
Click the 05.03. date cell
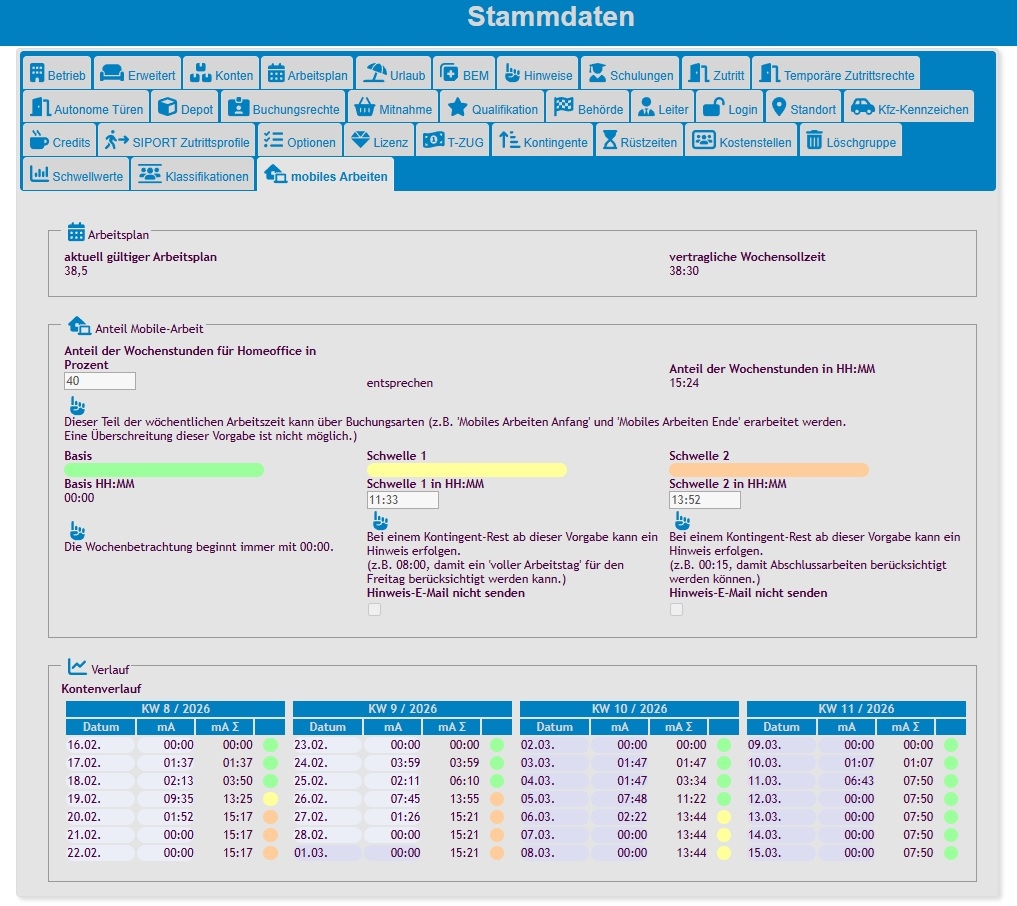tap(555, 799)
